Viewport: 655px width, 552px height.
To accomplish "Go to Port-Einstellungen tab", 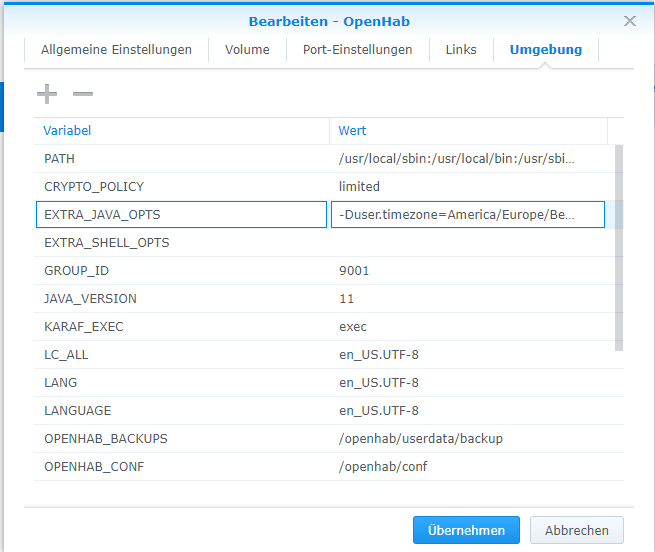I will point(357,50).
